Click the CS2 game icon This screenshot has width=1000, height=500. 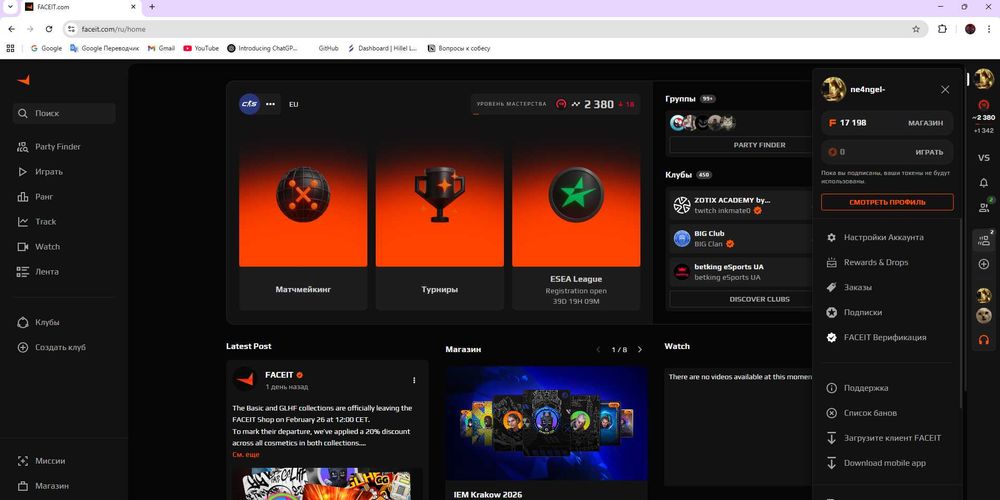249,104
